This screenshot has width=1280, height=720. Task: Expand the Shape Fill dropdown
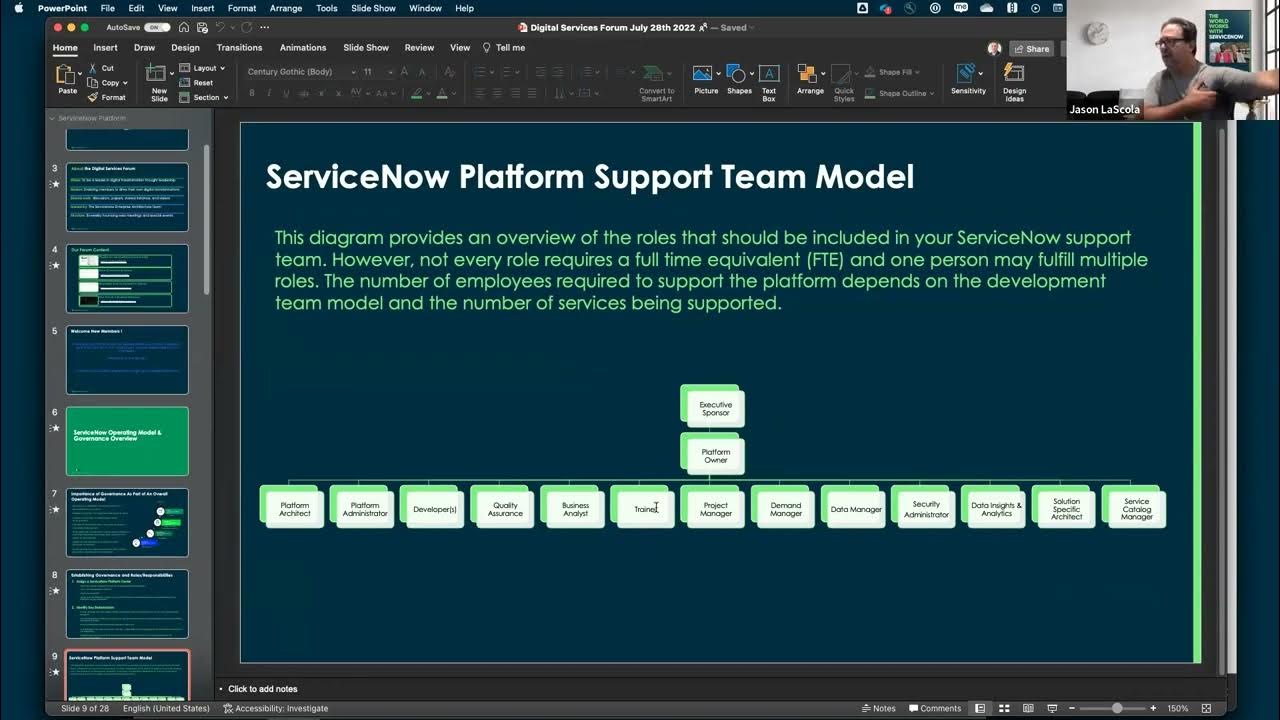click(889, 72)
